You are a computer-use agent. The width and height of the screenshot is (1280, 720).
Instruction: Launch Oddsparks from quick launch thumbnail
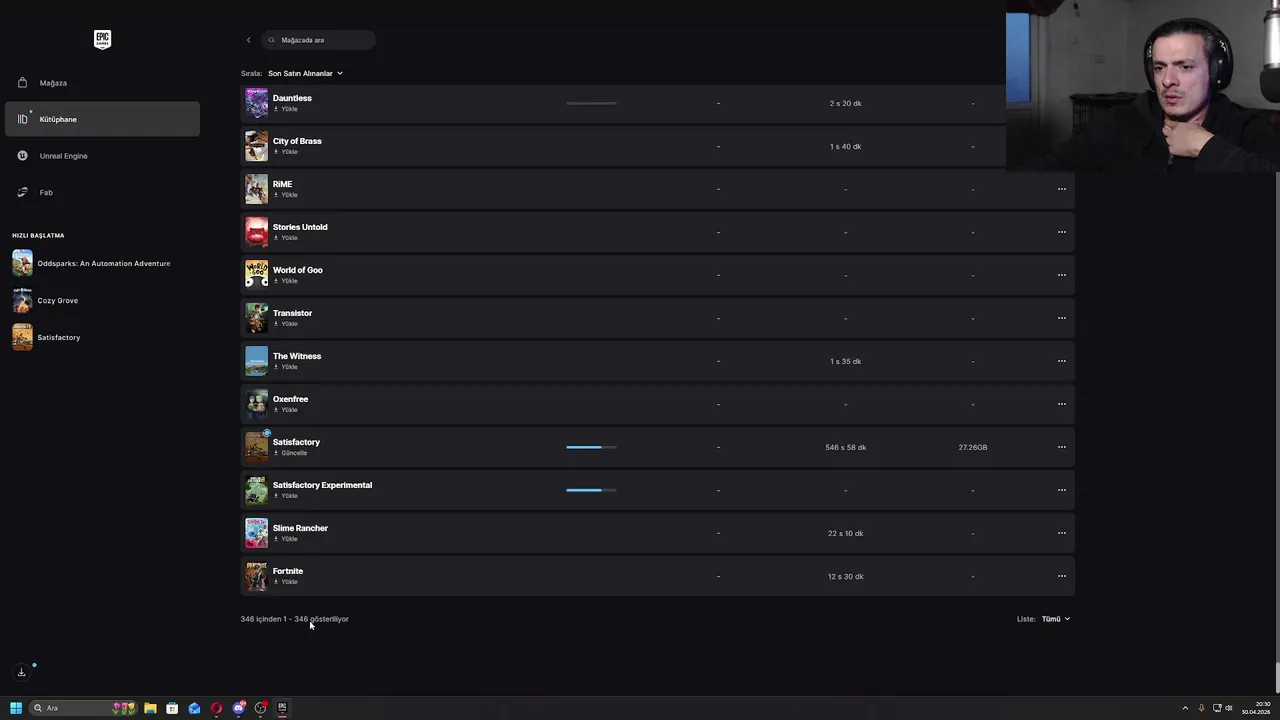[22, 263]
